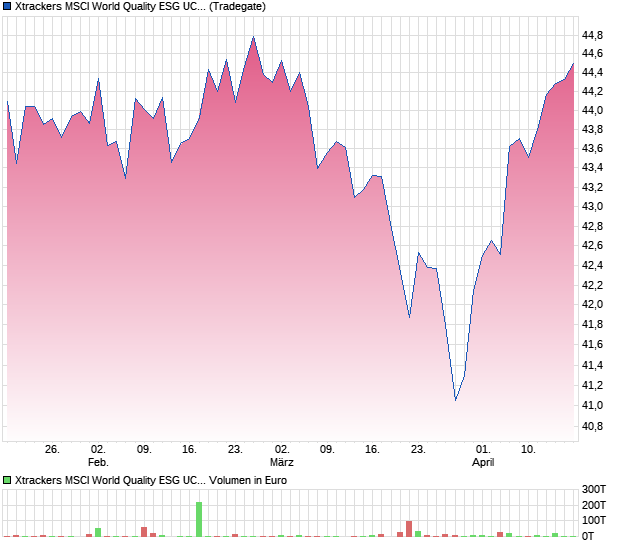This screenshot has width=620, height=546.
Task: Click the tallest red volume bar in late März
Action: (x=409, y=529)
